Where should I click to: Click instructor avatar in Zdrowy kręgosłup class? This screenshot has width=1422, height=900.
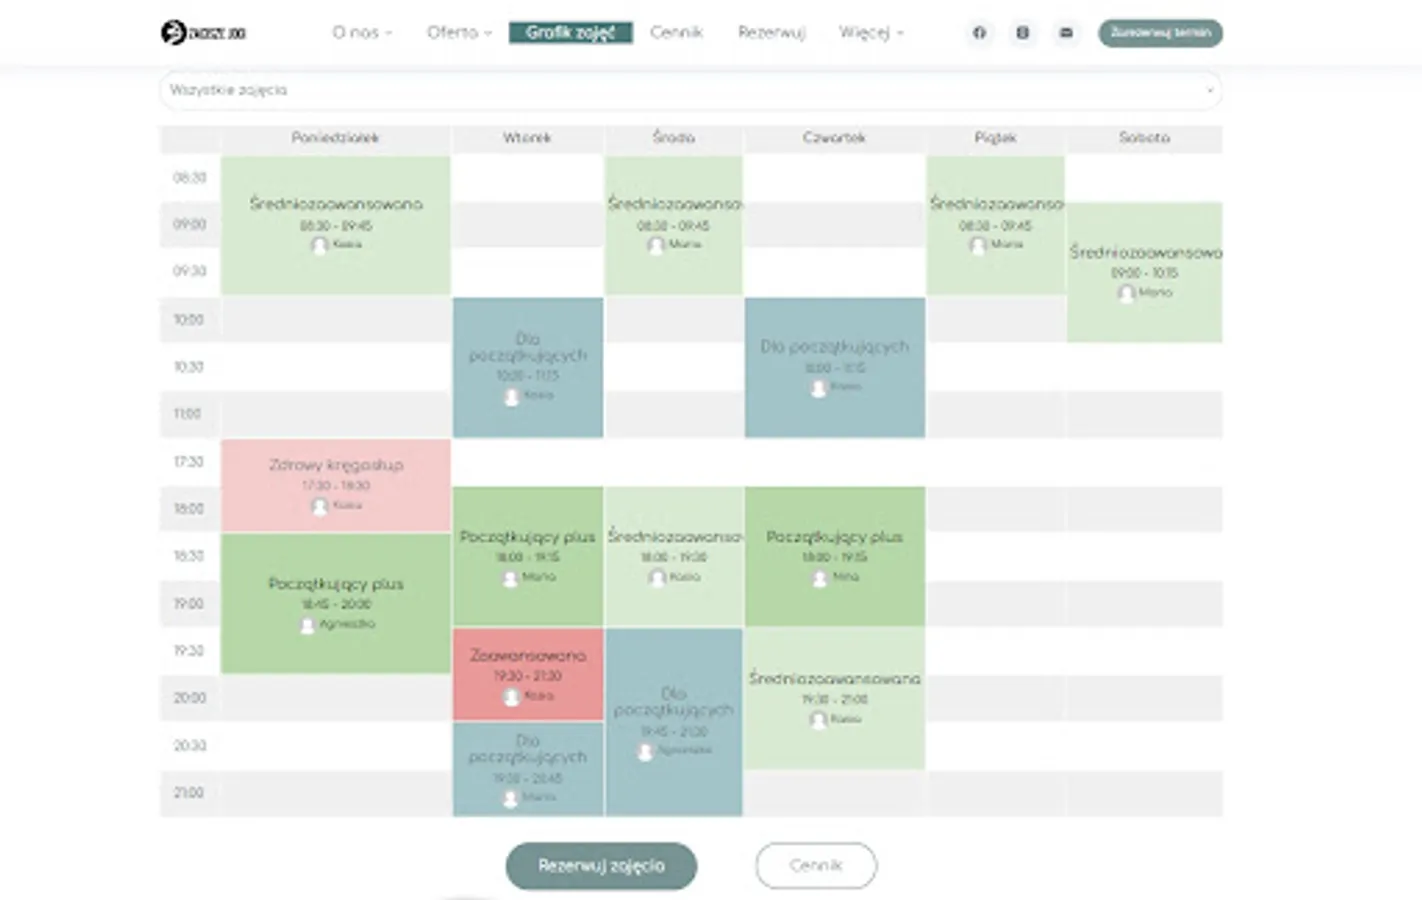tap(319, 507)
